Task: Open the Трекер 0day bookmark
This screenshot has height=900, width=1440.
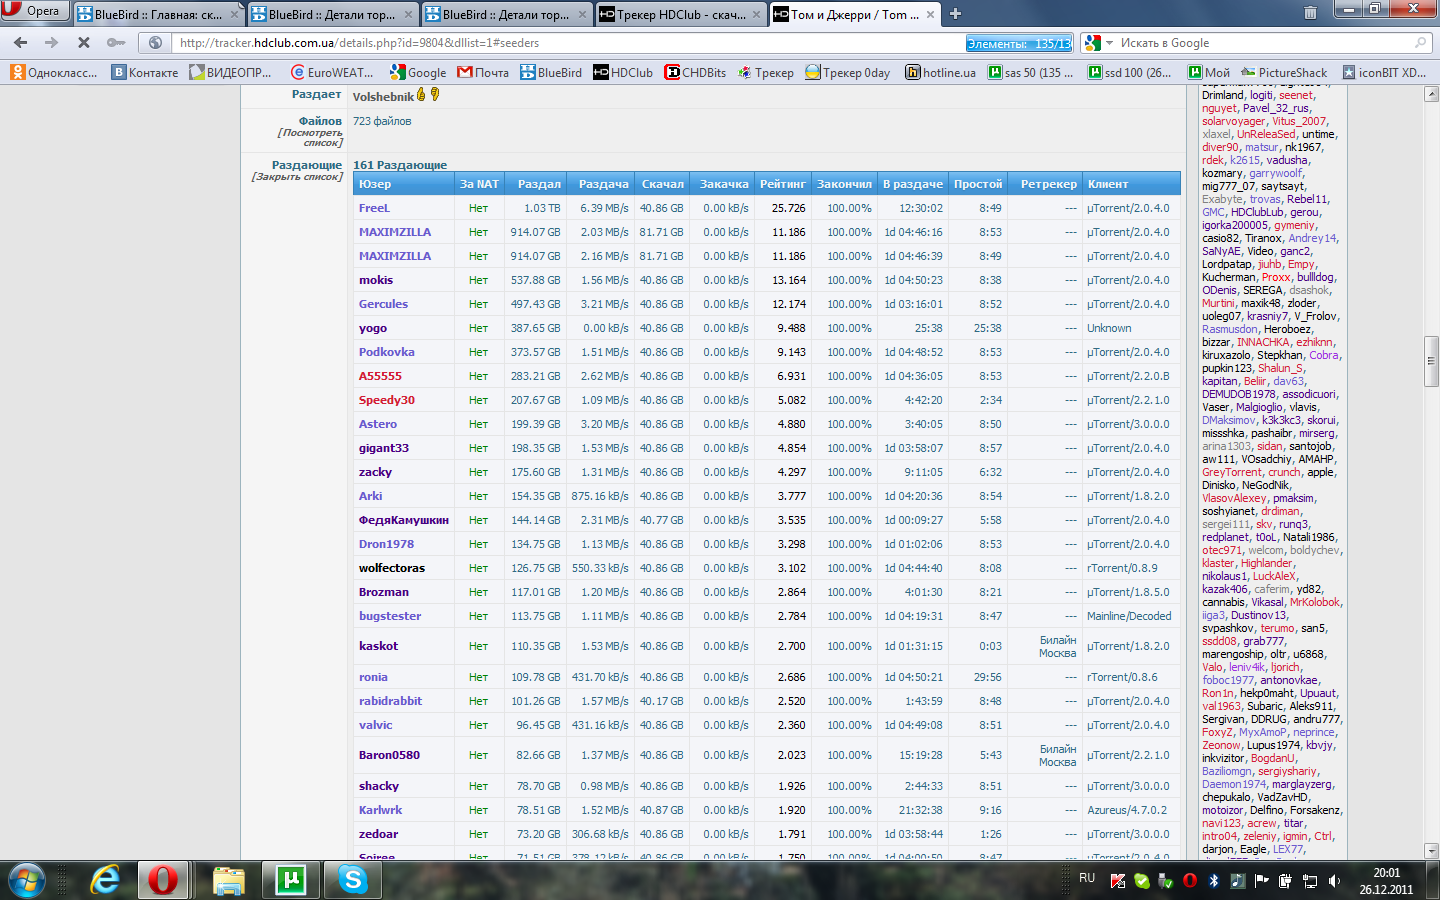Action: [848, 72]
